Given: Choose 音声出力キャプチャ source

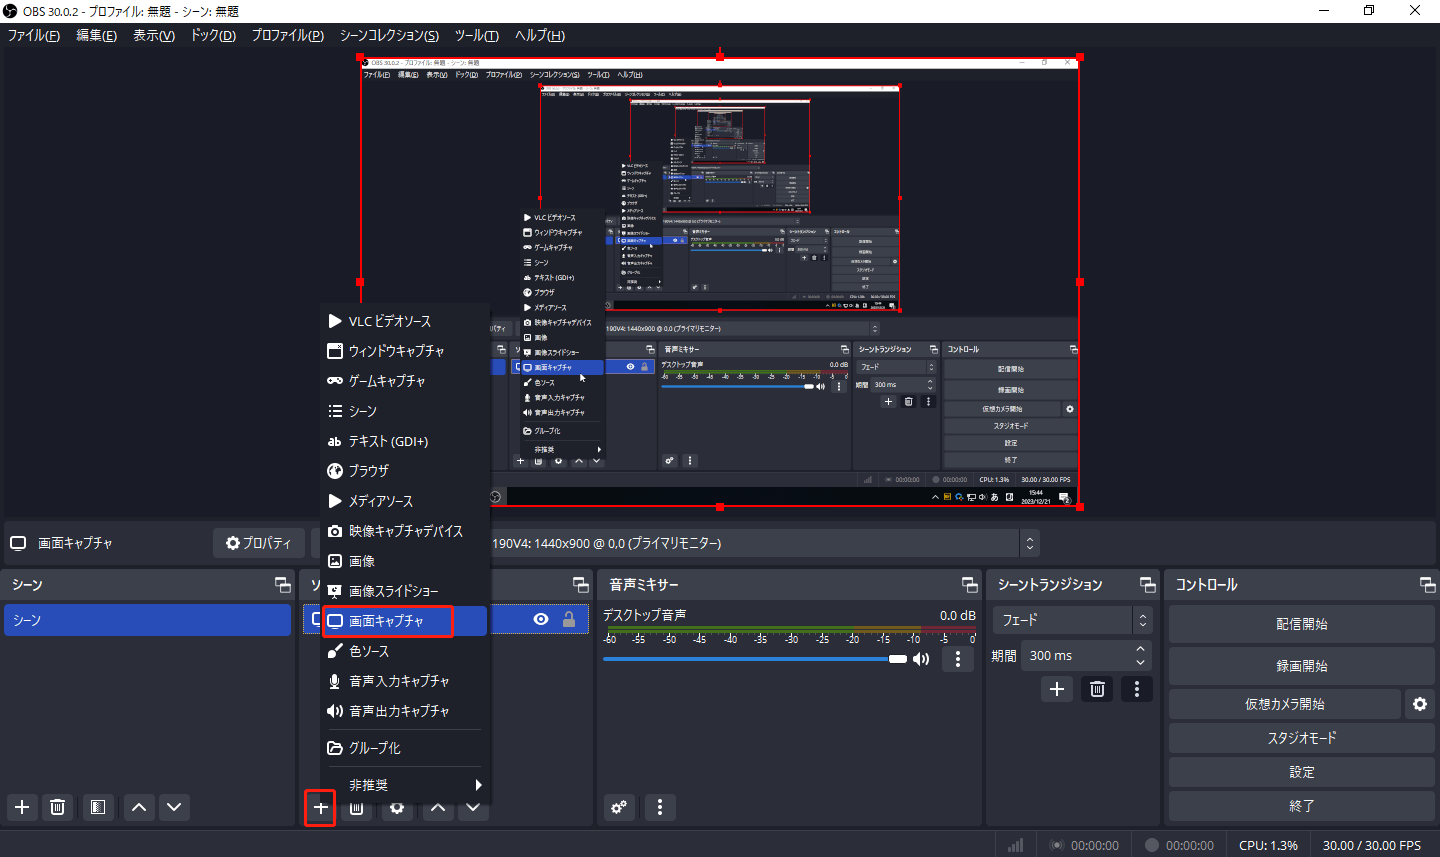Looking at the screenshot, I should coord(405,711).
